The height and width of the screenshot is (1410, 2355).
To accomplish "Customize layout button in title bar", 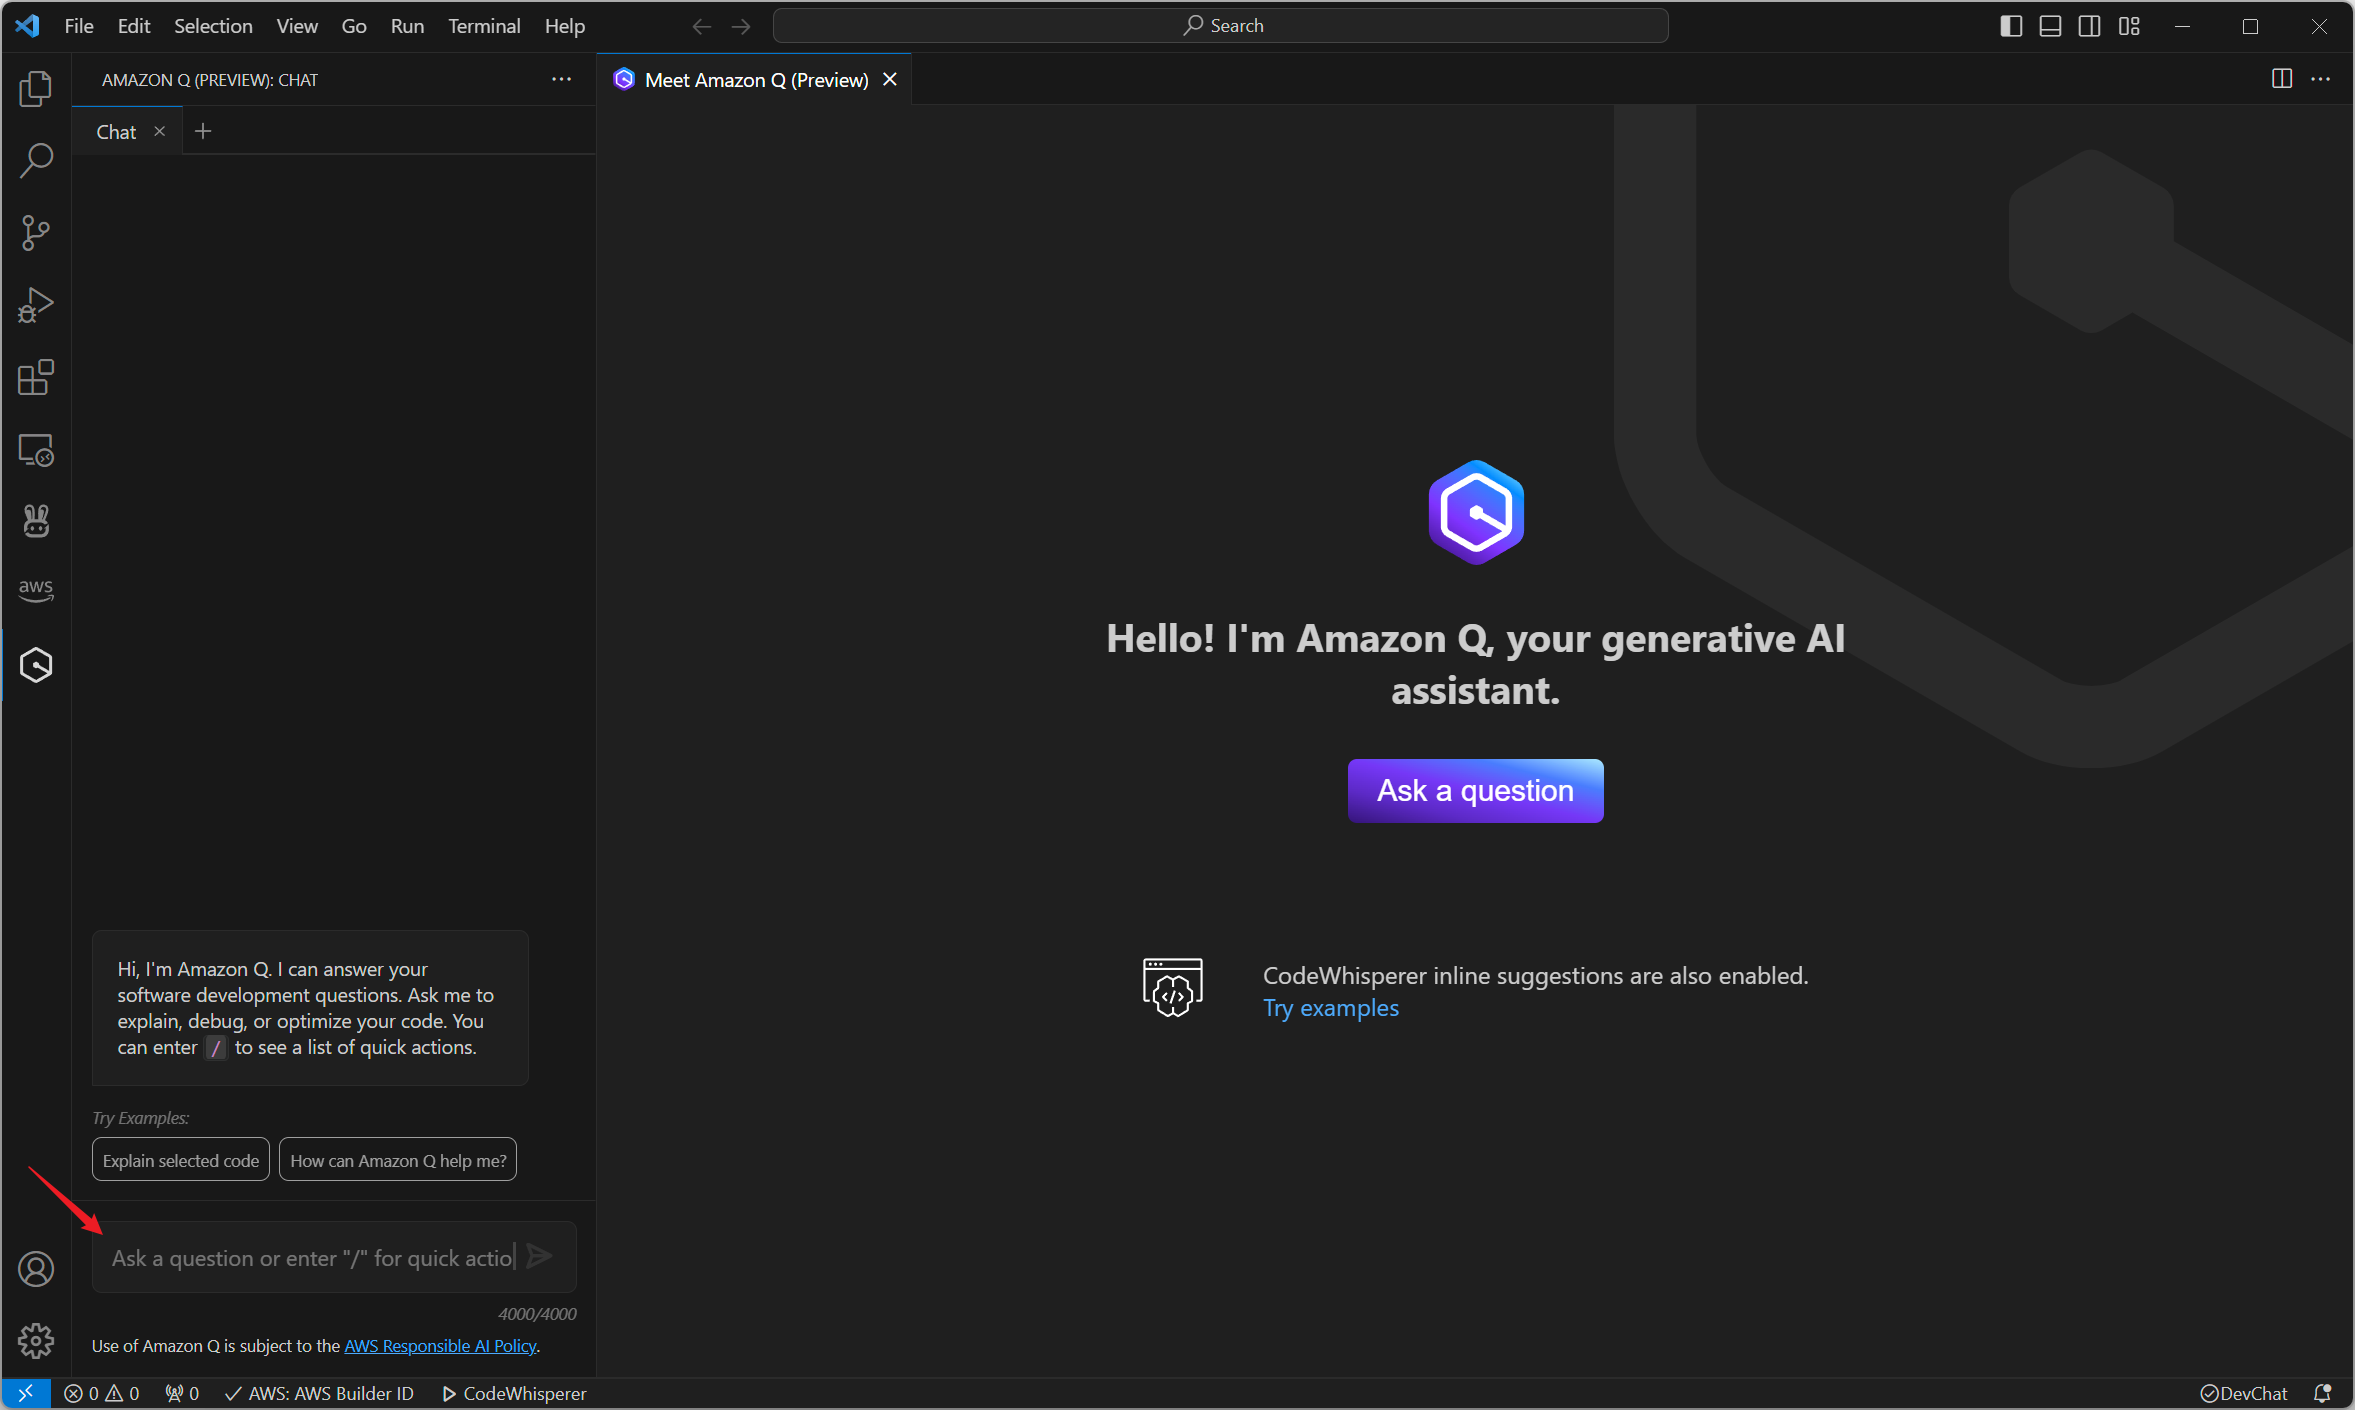I will [x=2129, y=26].
